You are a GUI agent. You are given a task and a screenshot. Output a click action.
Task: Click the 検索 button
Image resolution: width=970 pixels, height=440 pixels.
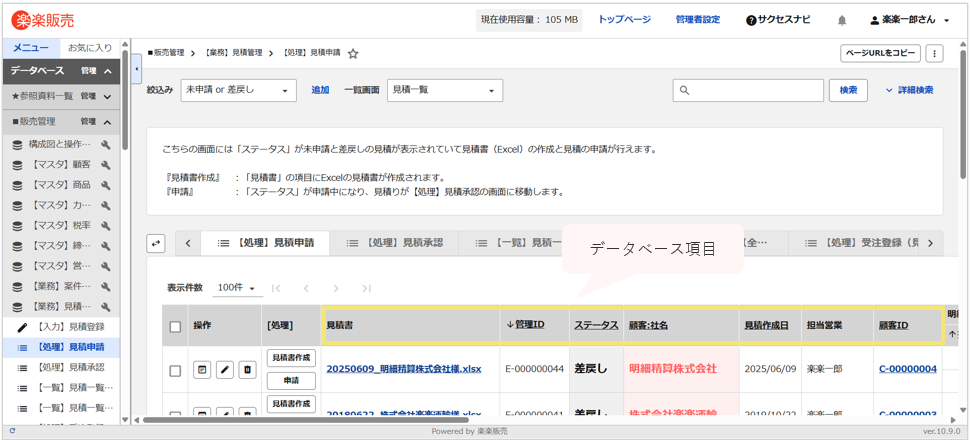tap(848, 90)
